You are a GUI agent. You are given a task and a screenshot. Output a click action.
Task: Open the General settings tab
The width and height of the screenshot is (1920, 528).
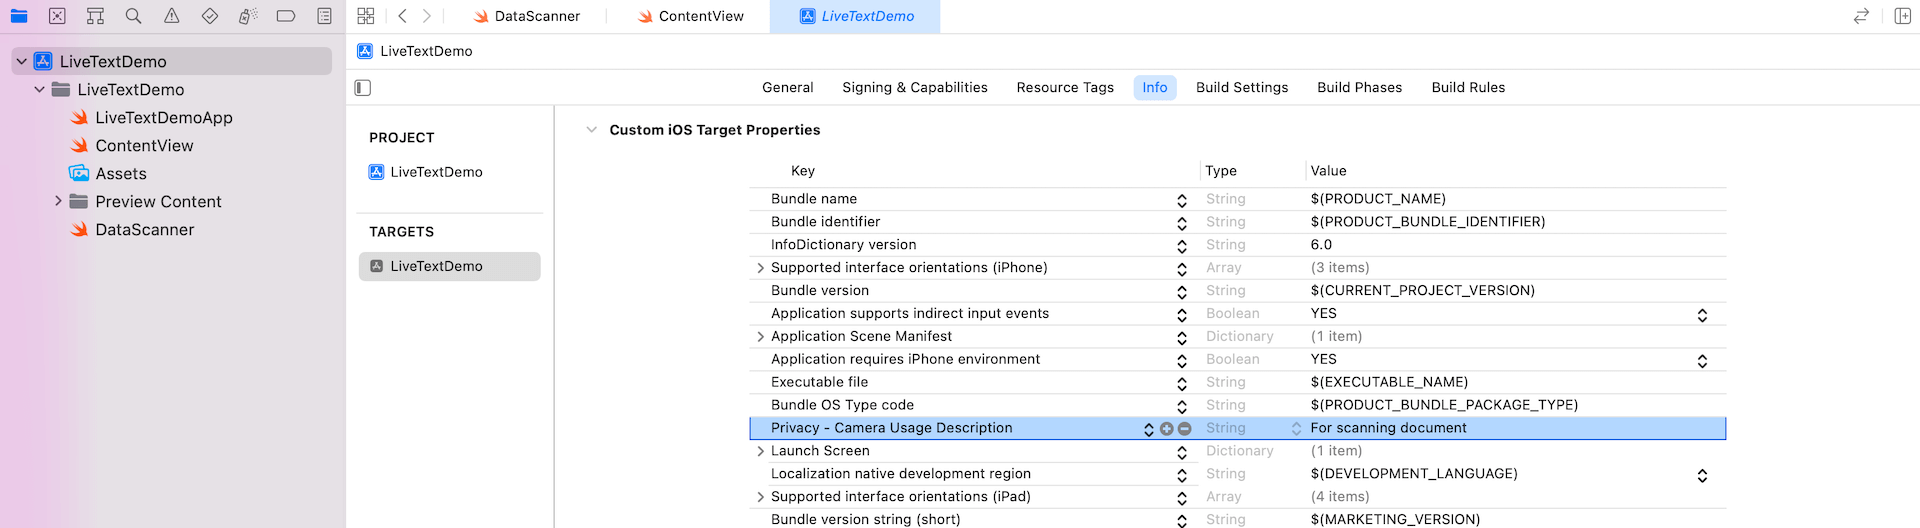tap(788, 88)
